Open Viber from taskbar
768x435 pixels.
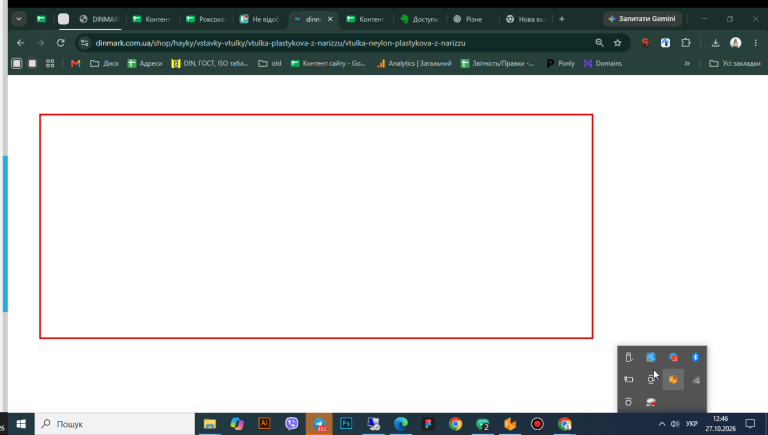pos(292,424)
